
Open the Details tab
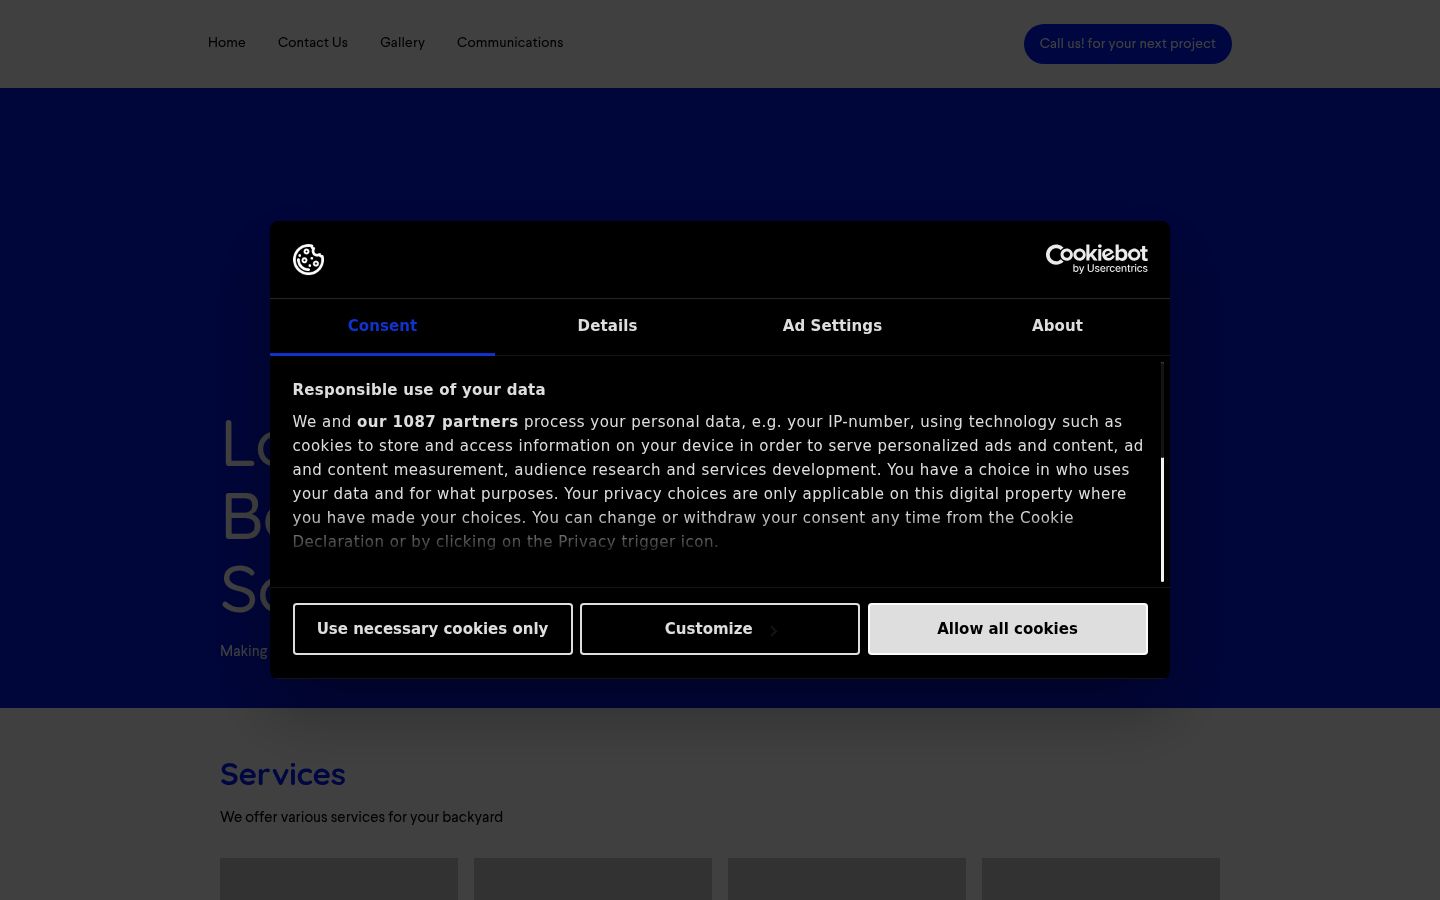(x=607, y=326)
